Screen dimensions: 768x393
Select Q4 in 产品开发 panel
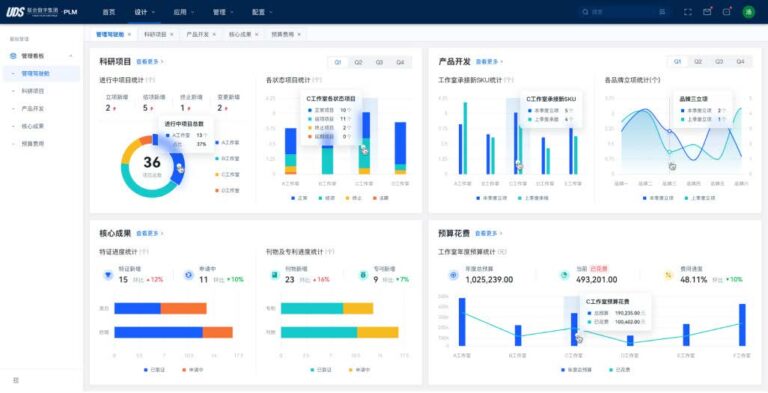740,62
